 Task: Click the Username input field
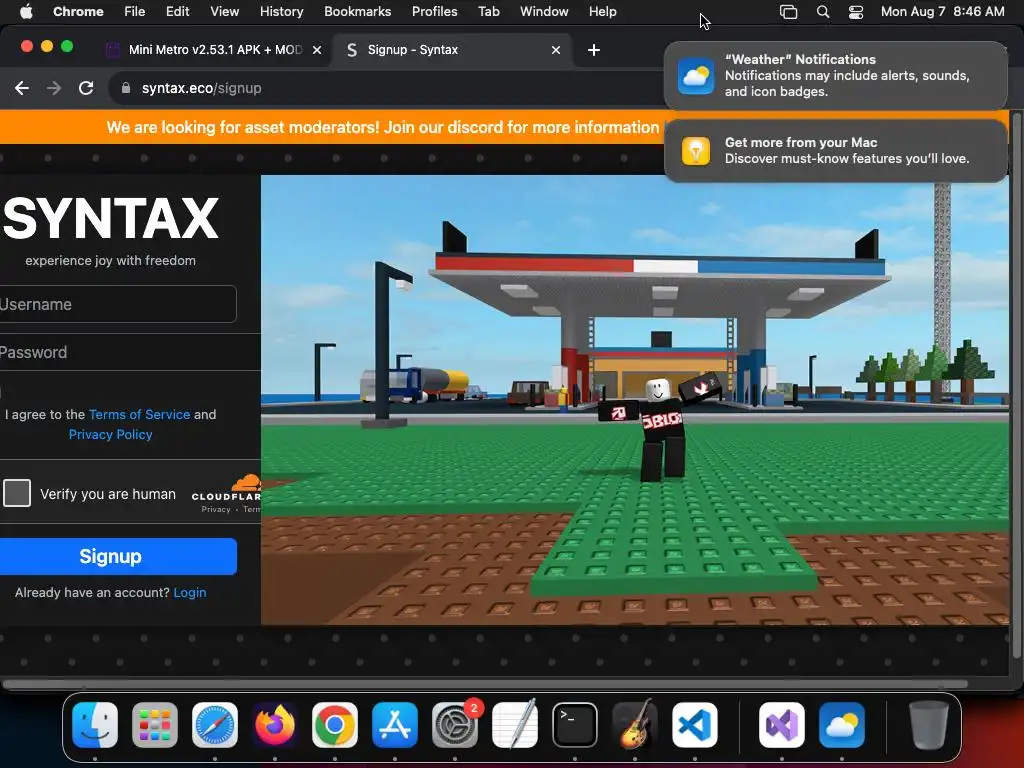point(118,304)
